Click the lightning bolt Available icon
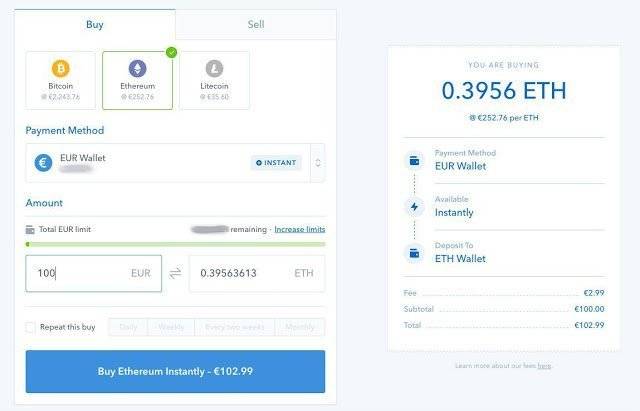Viewport: 640px width, 411px height. tap(414, 207)
